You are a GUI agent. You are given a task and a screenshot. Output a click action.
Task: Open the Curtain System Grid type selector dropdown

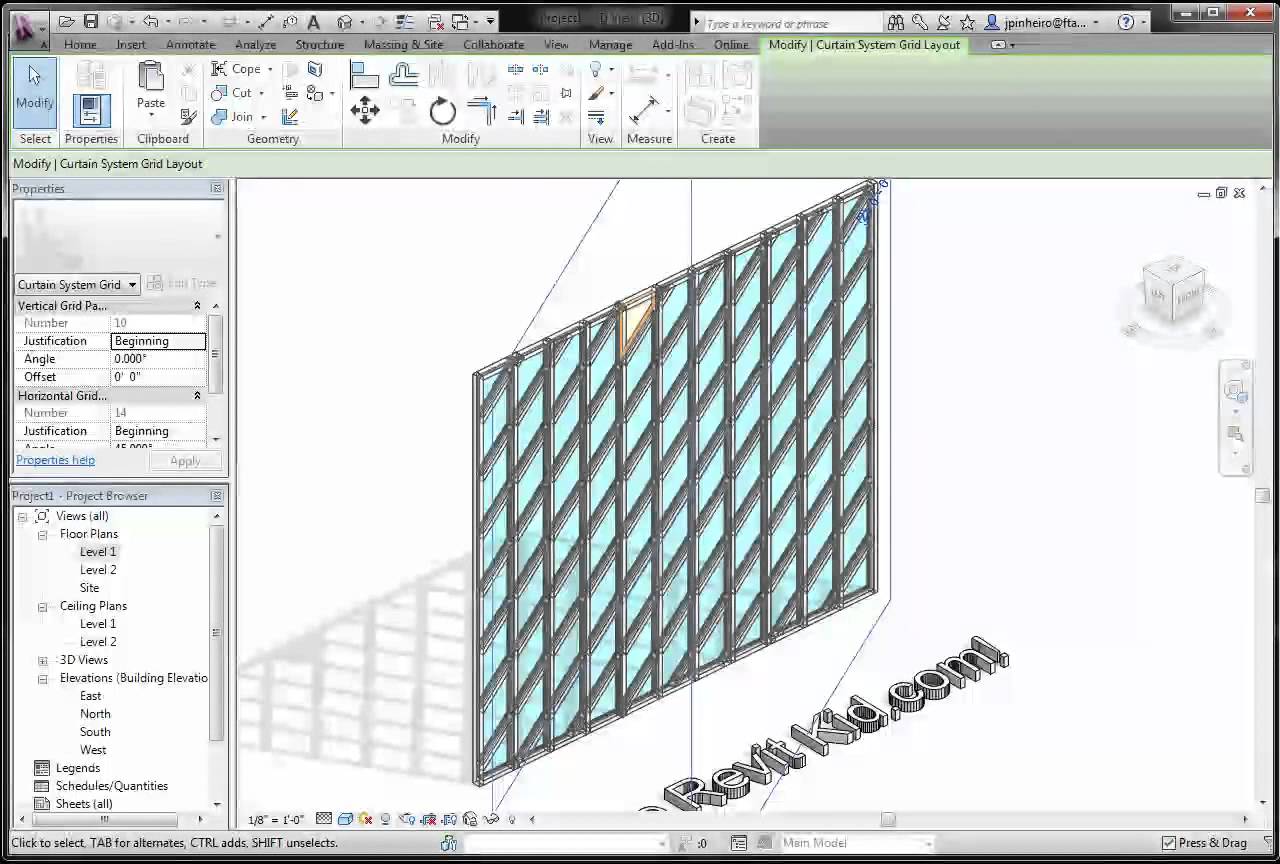tap(131, 284)
